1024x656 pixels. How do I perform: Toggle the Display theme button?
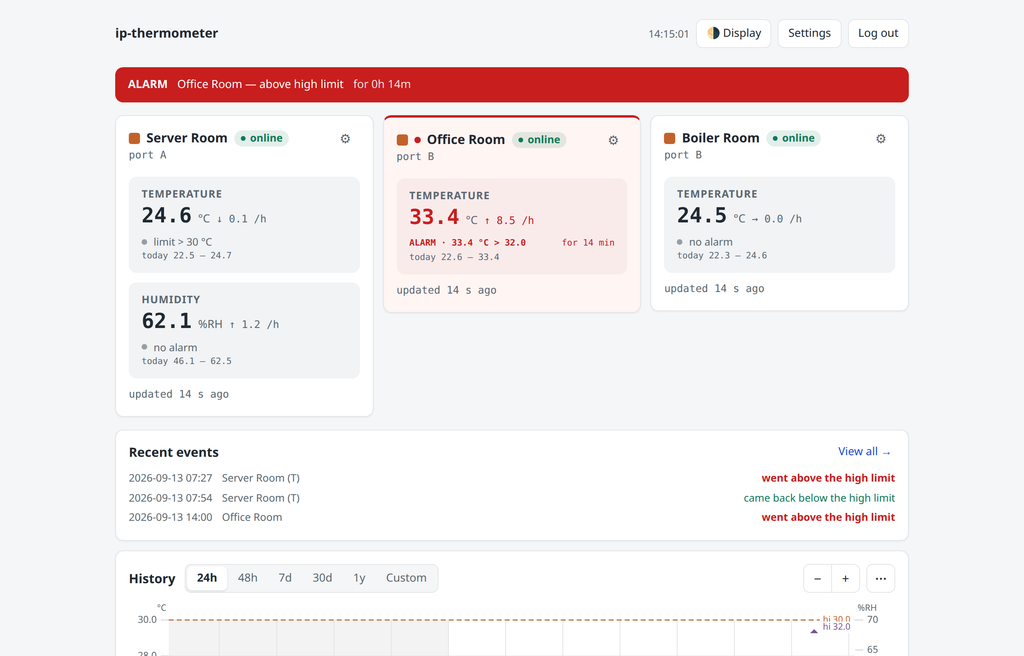click(733, 33)
